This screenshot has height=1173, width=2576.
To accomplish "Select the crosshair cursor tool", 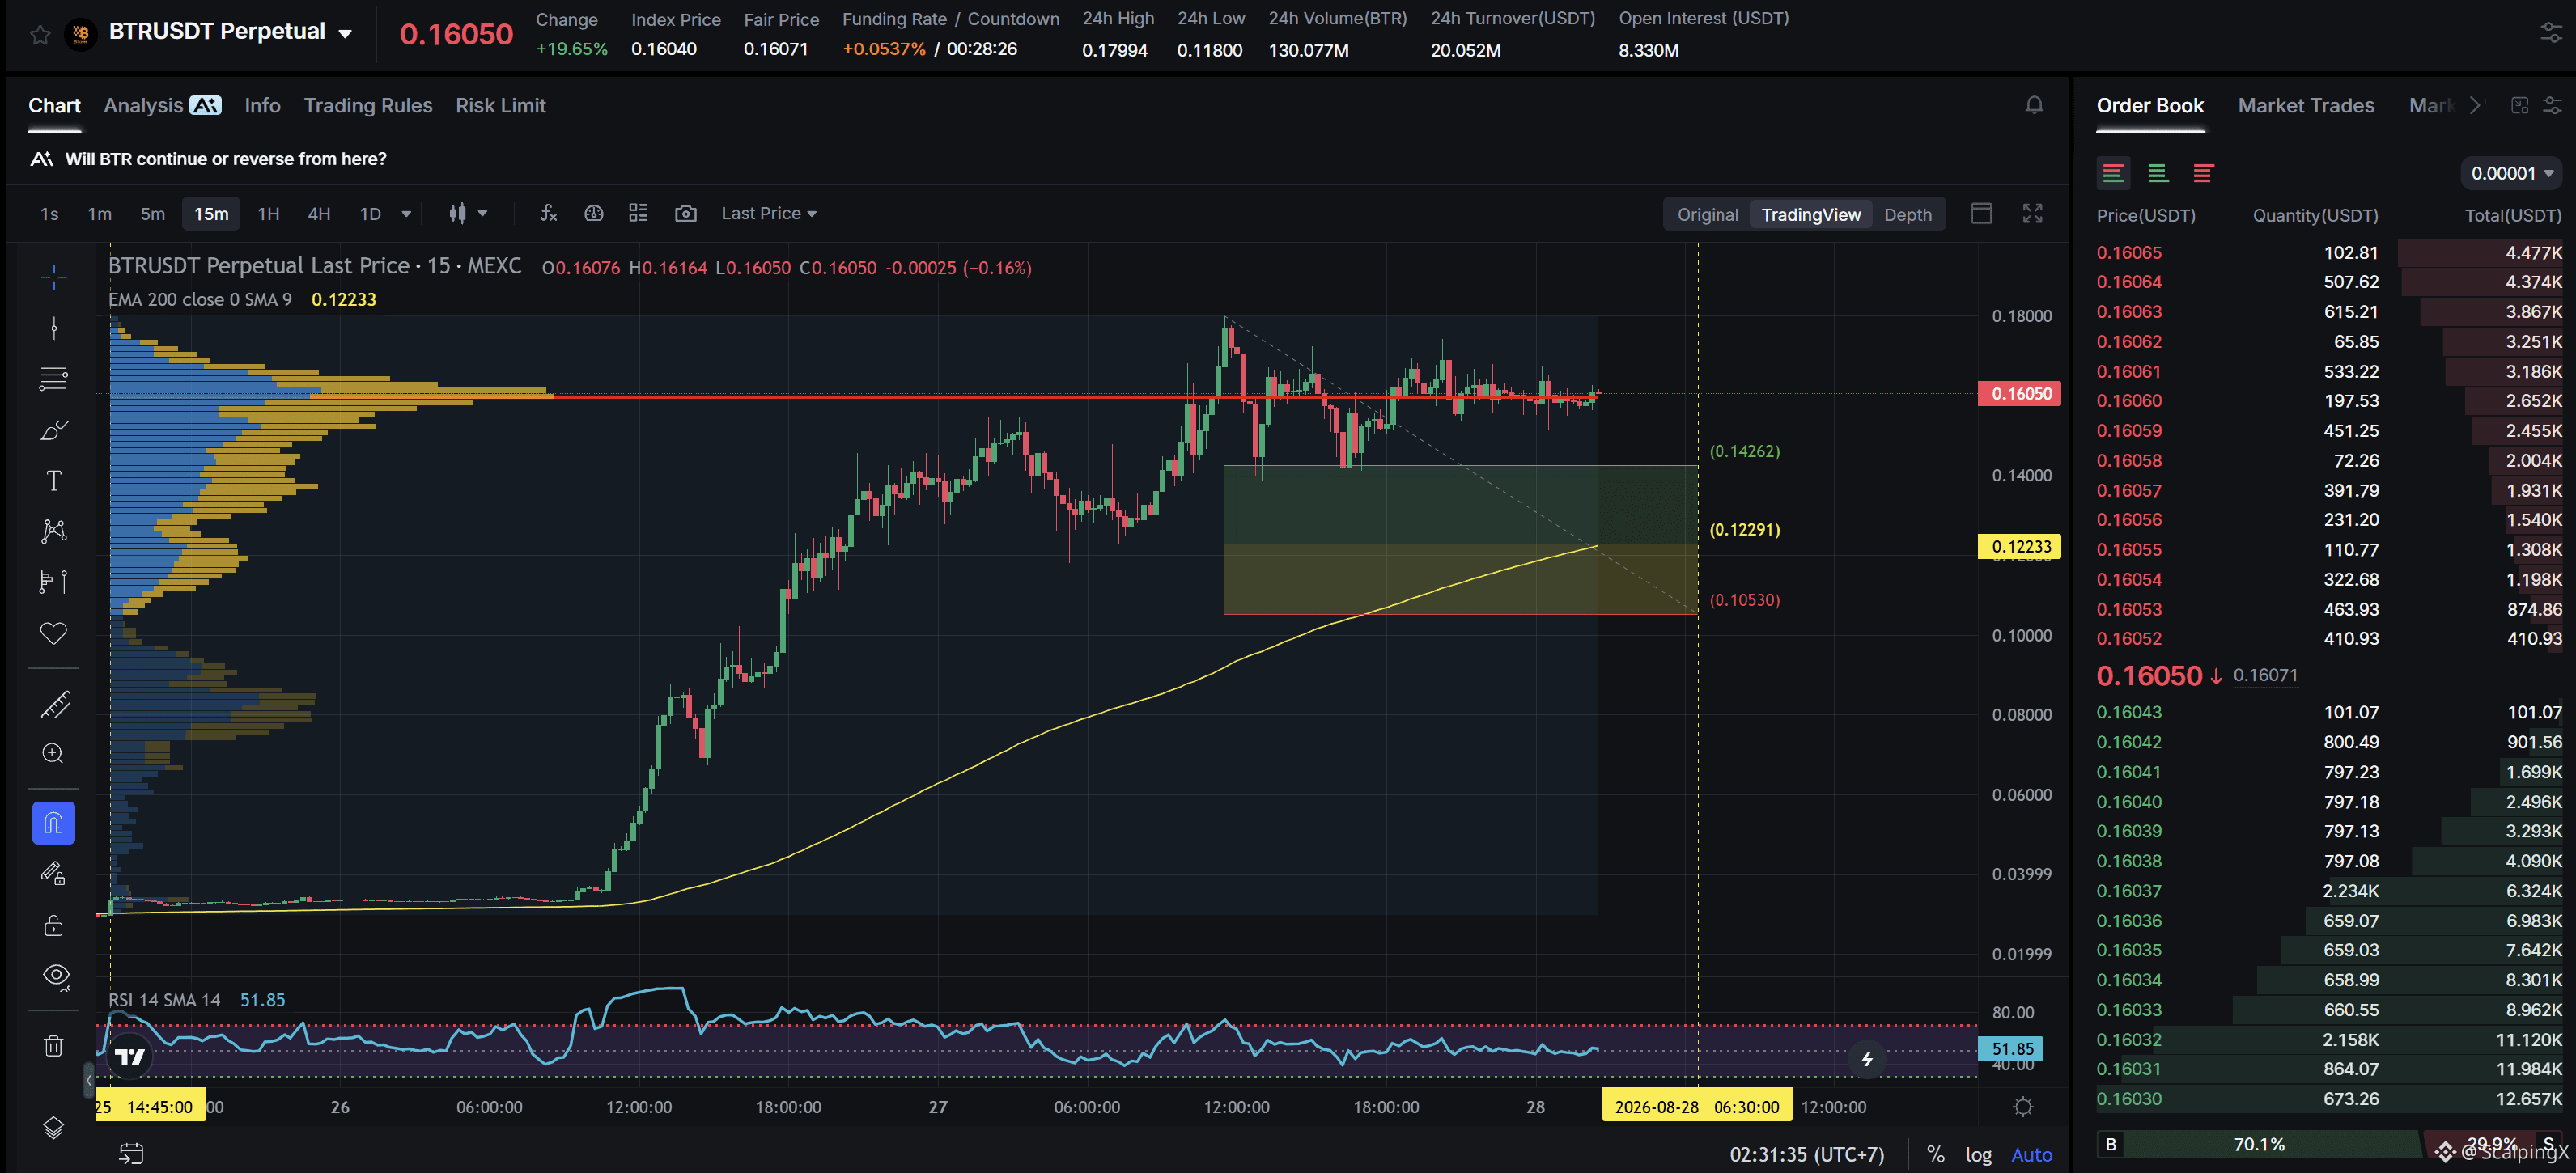I will click(x=54, y=277).
